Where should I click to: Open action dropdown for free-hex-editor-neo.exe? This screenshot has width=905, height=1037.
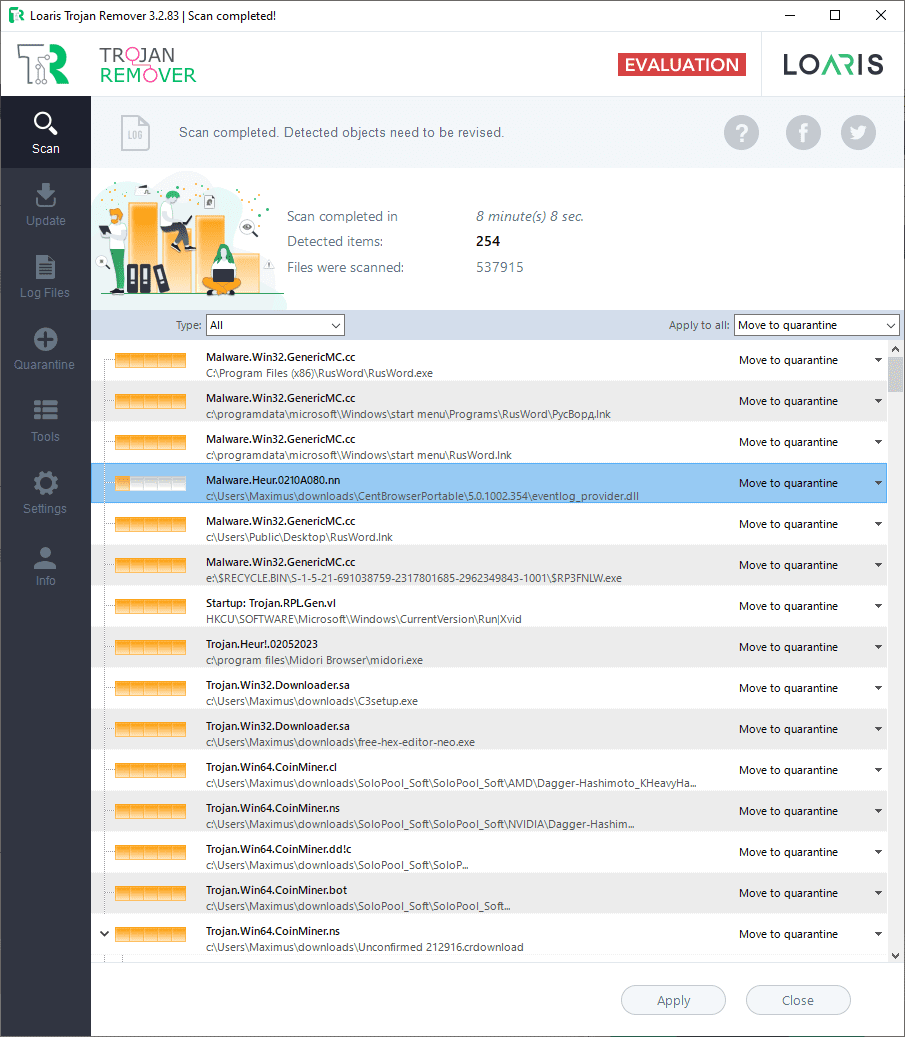(878, 729)
